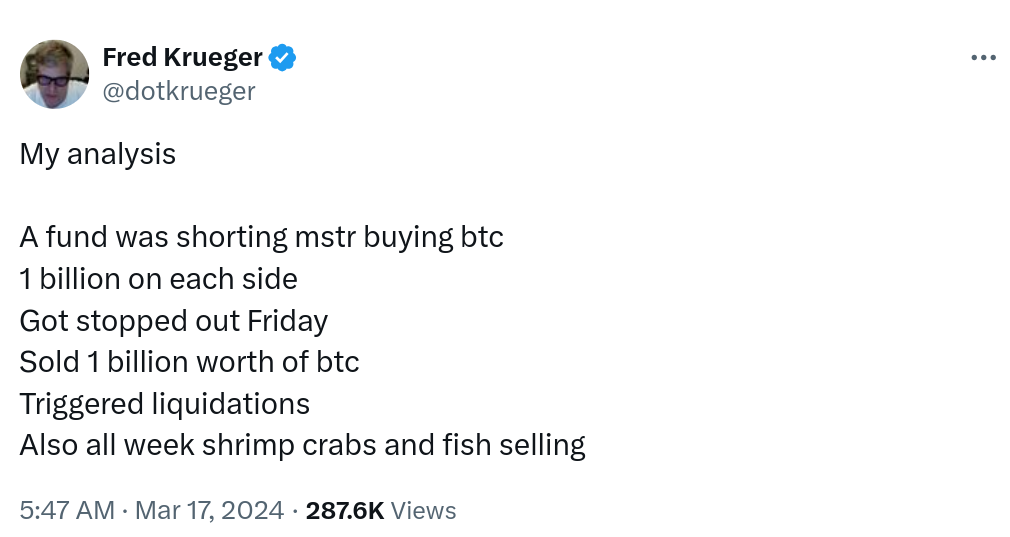Click the "Got stopped out Friday" line
This screenshot has height=537, width=1010.
point(173,320)
